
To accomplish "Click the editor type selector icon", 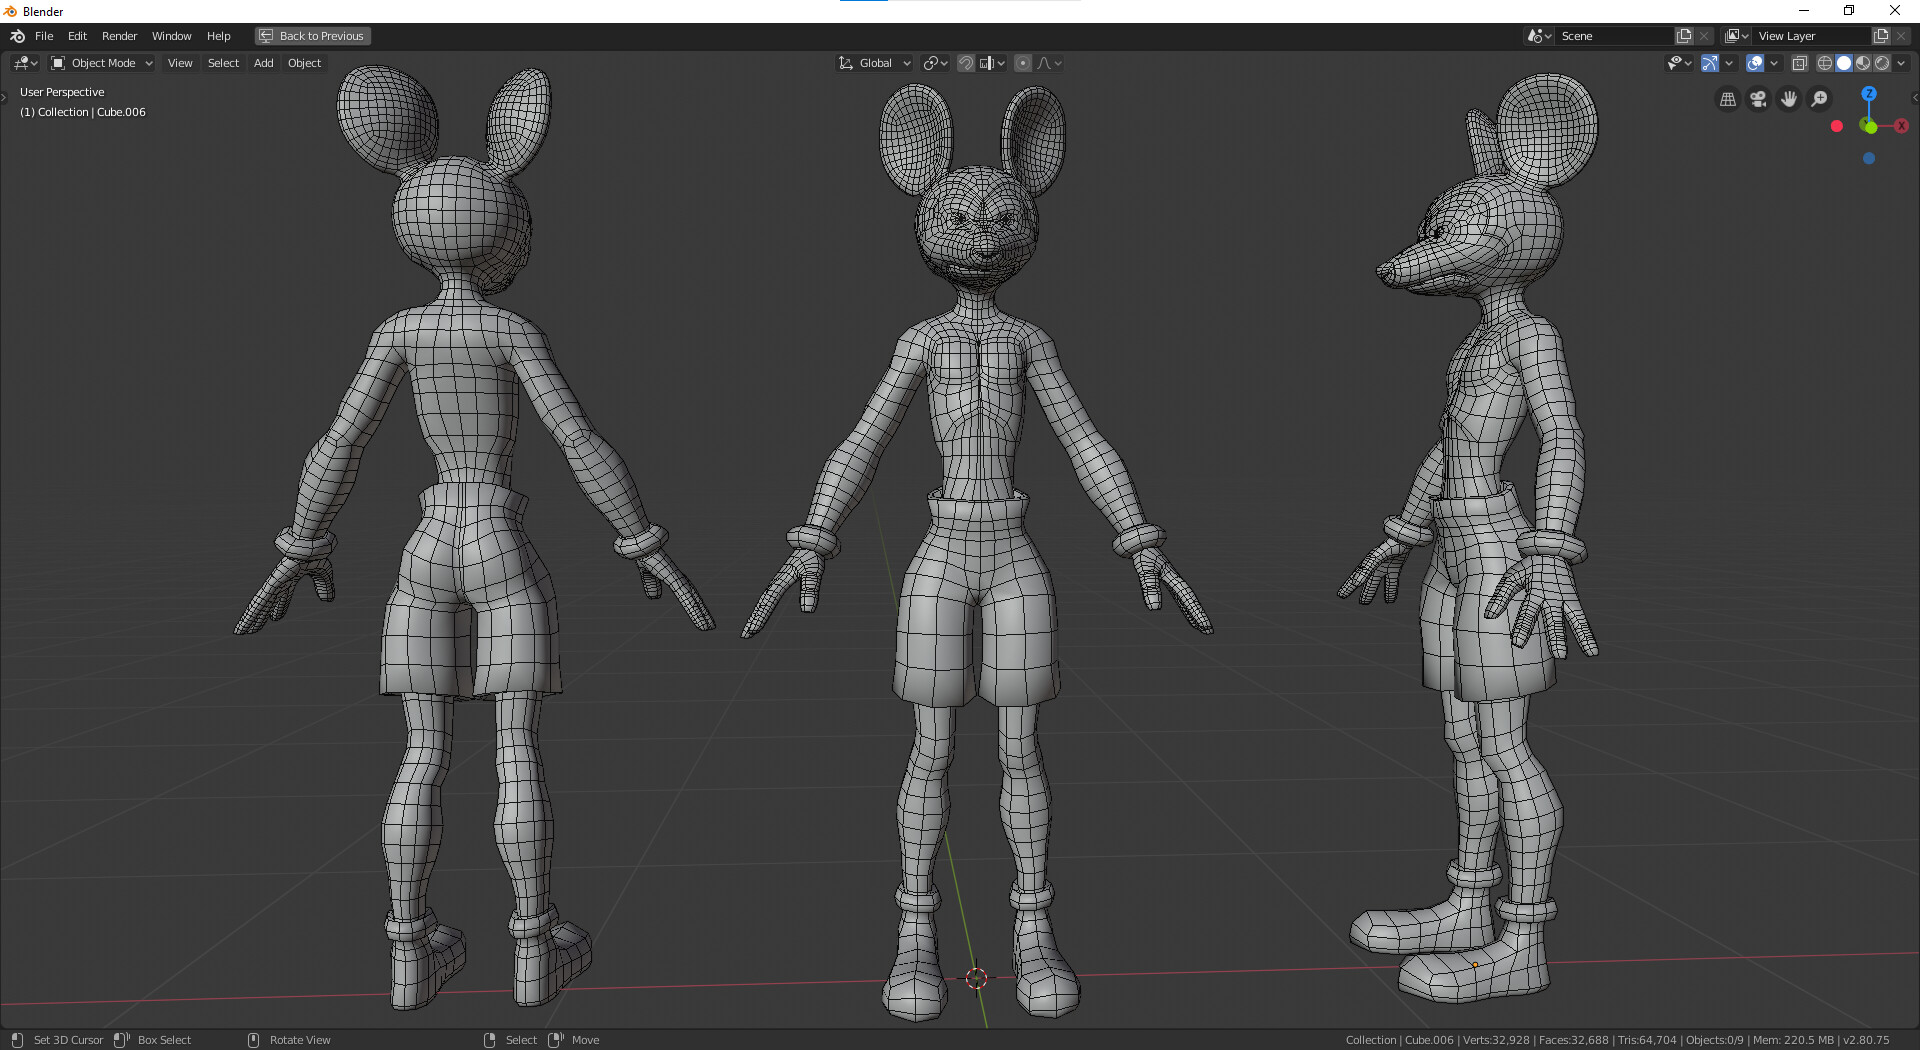I will click(x=20, y=63).
